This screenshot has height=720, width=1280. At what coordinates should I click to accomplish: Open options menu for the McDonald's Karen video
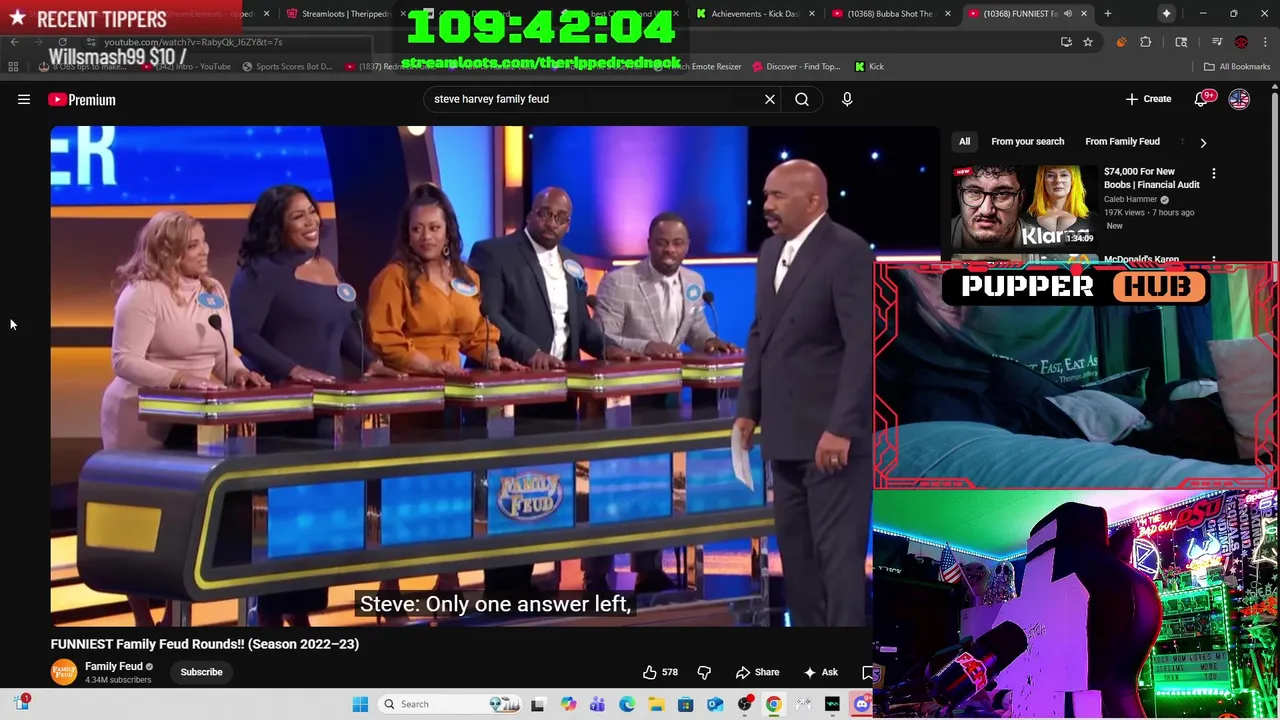pyautogui.click(x=1214, y=260)
